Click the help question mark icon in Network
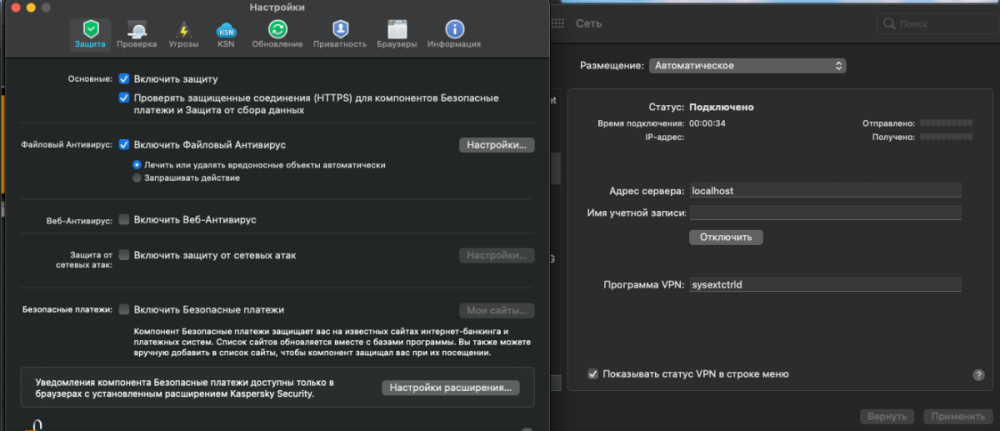This screenshot has height=431, width=1000. [x=978, y=374]
